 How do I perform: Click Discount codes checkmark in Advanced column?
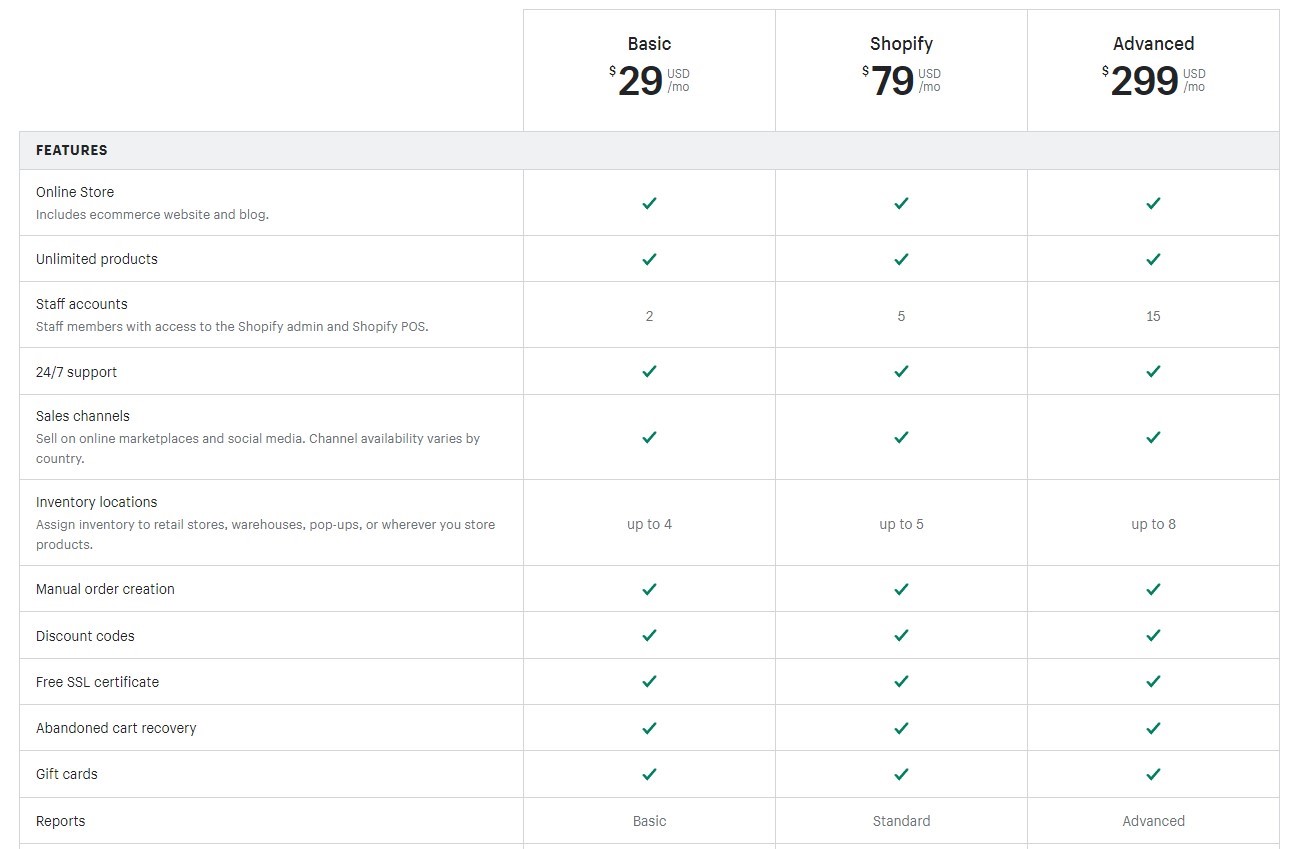click(1153, 635)
